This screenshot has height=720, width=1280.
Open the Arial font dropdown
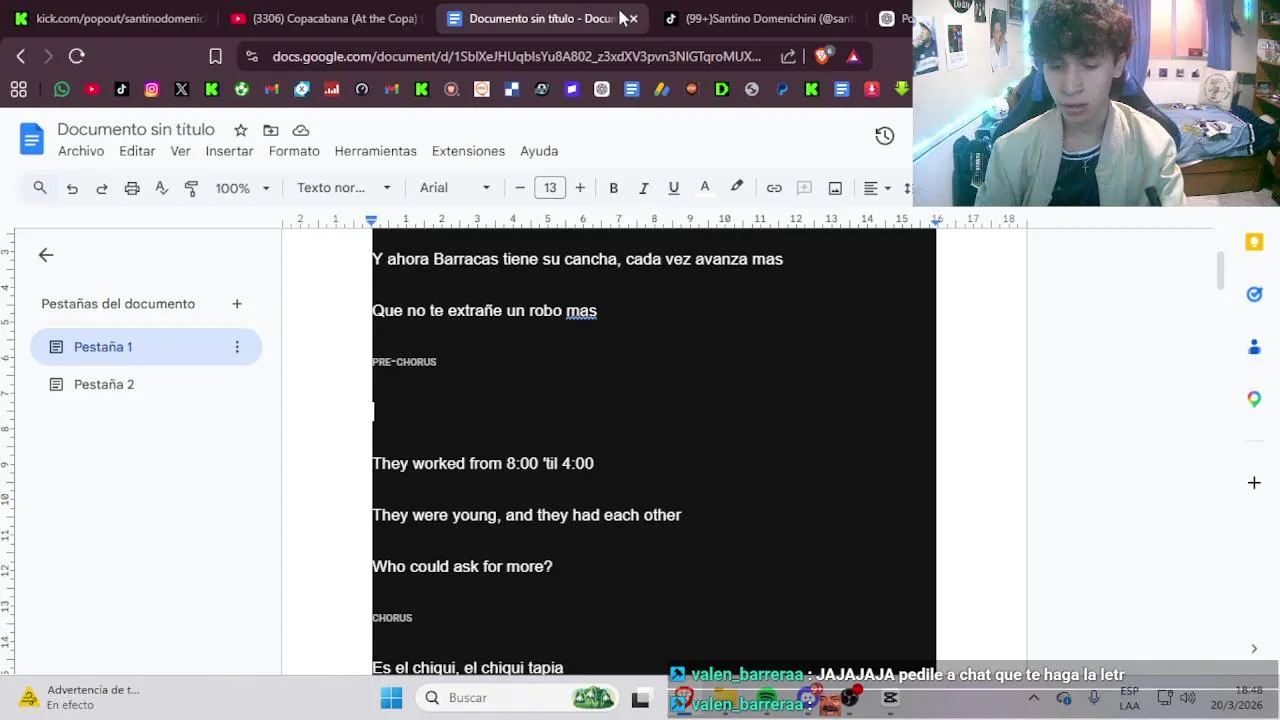(x=455, y=188)
